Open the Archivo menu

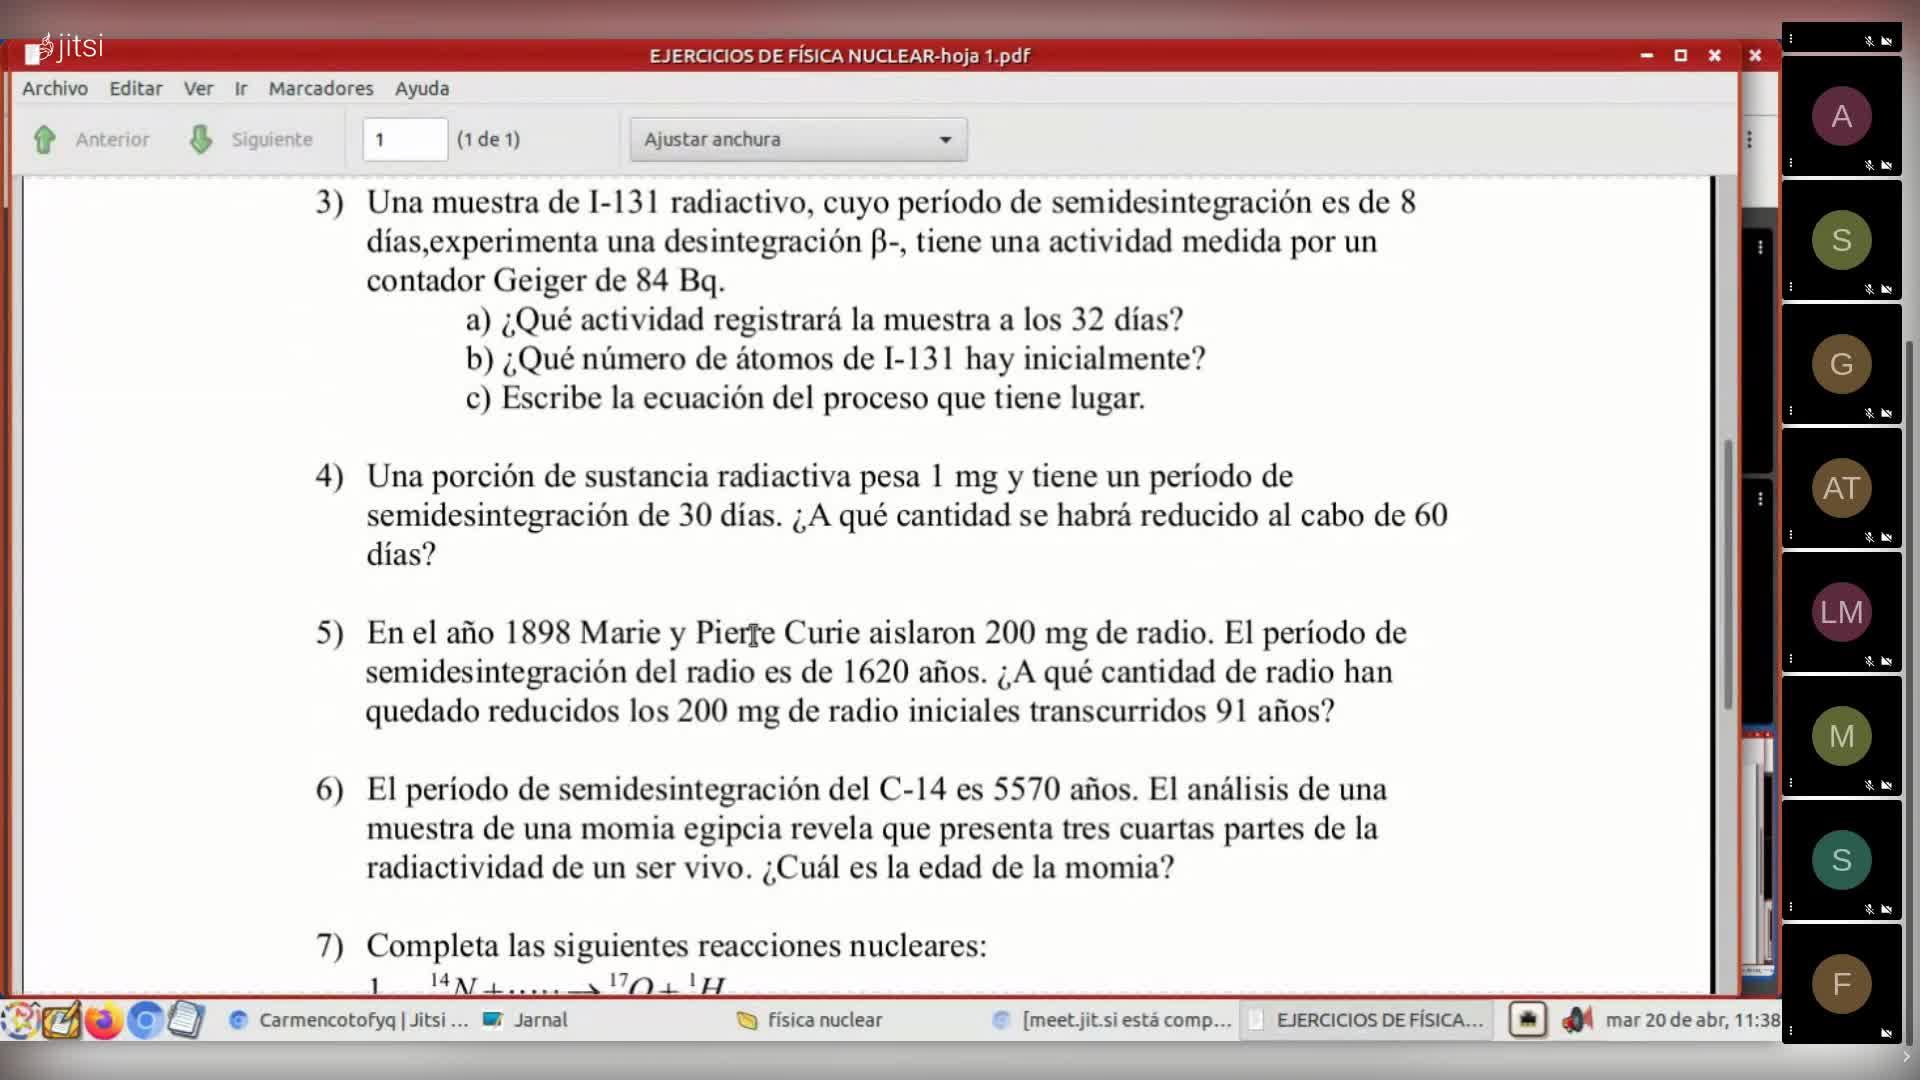55,88
